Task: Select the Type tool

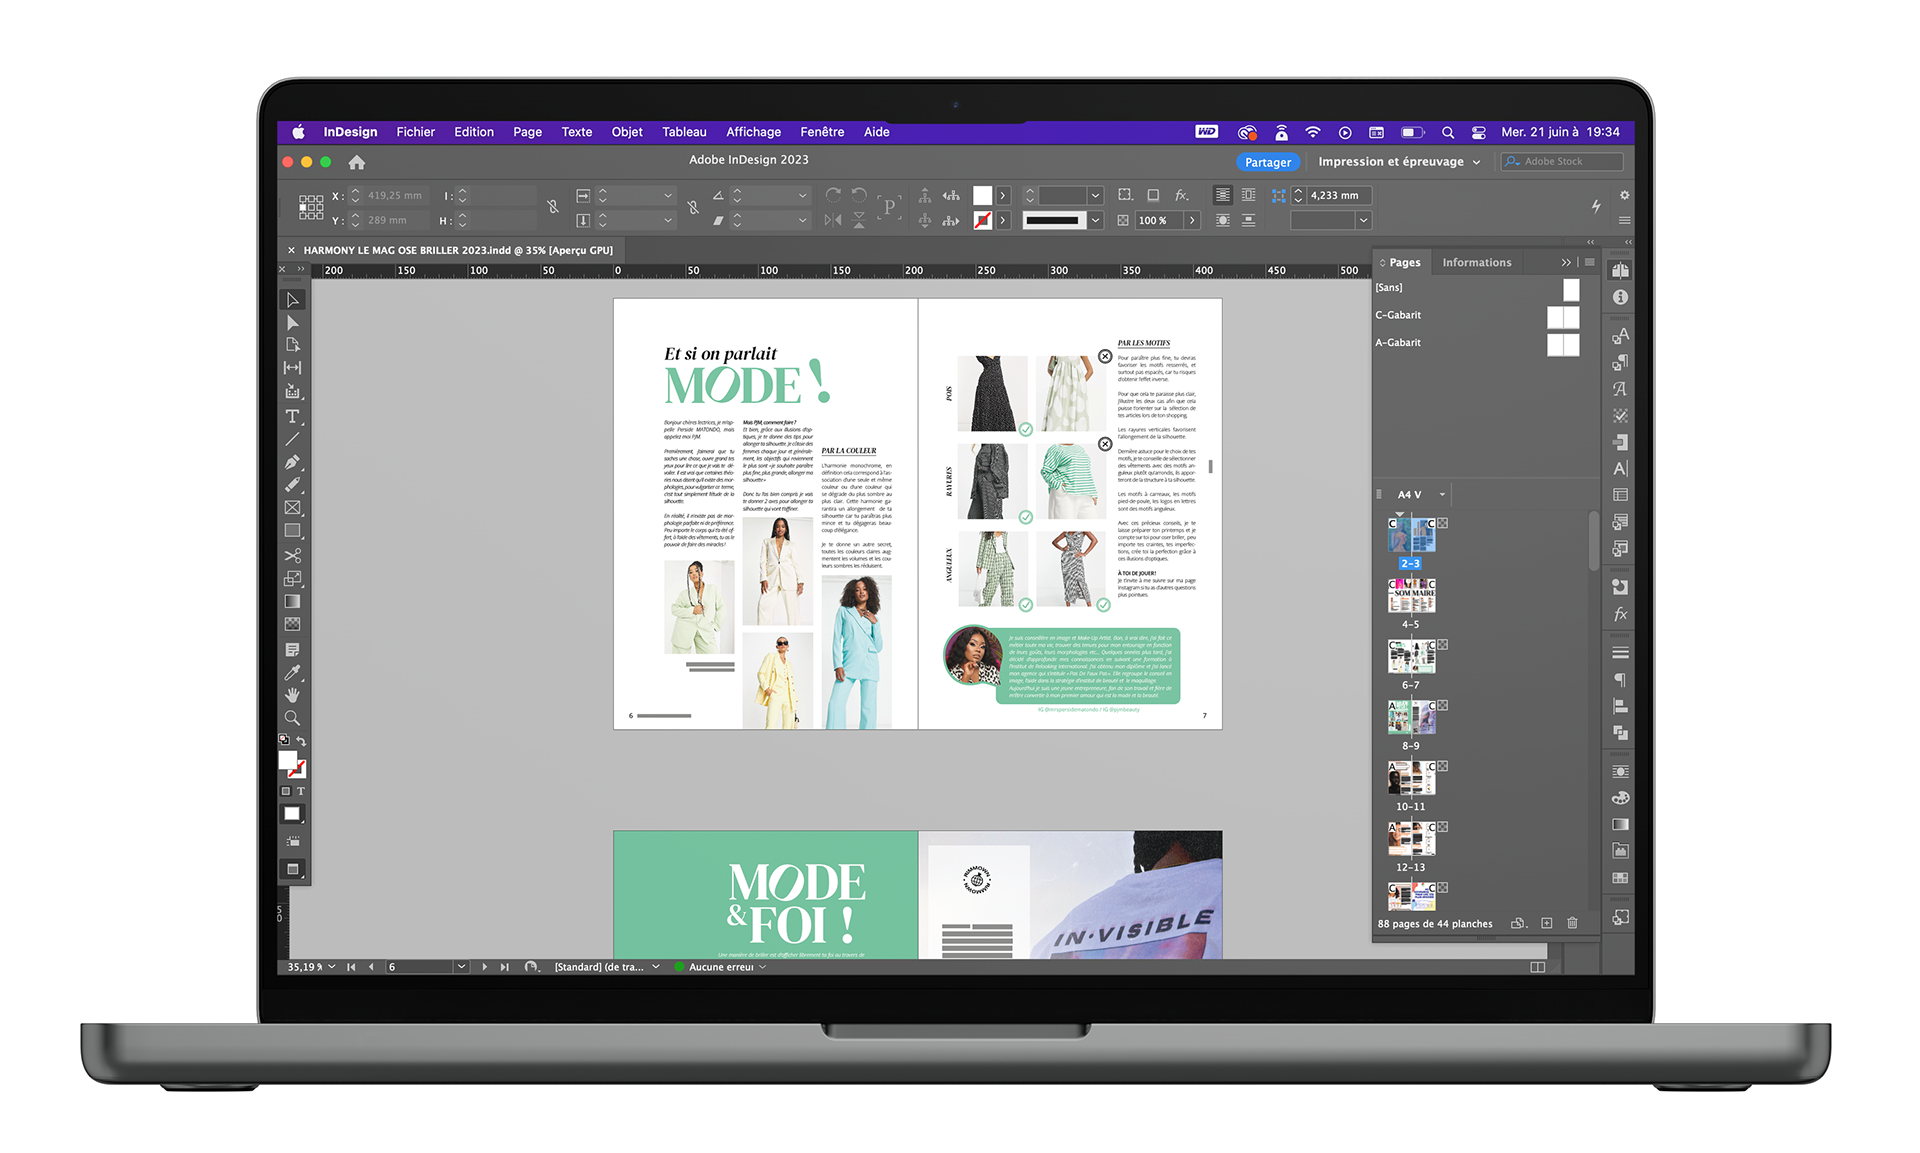Action: point(292,416)
